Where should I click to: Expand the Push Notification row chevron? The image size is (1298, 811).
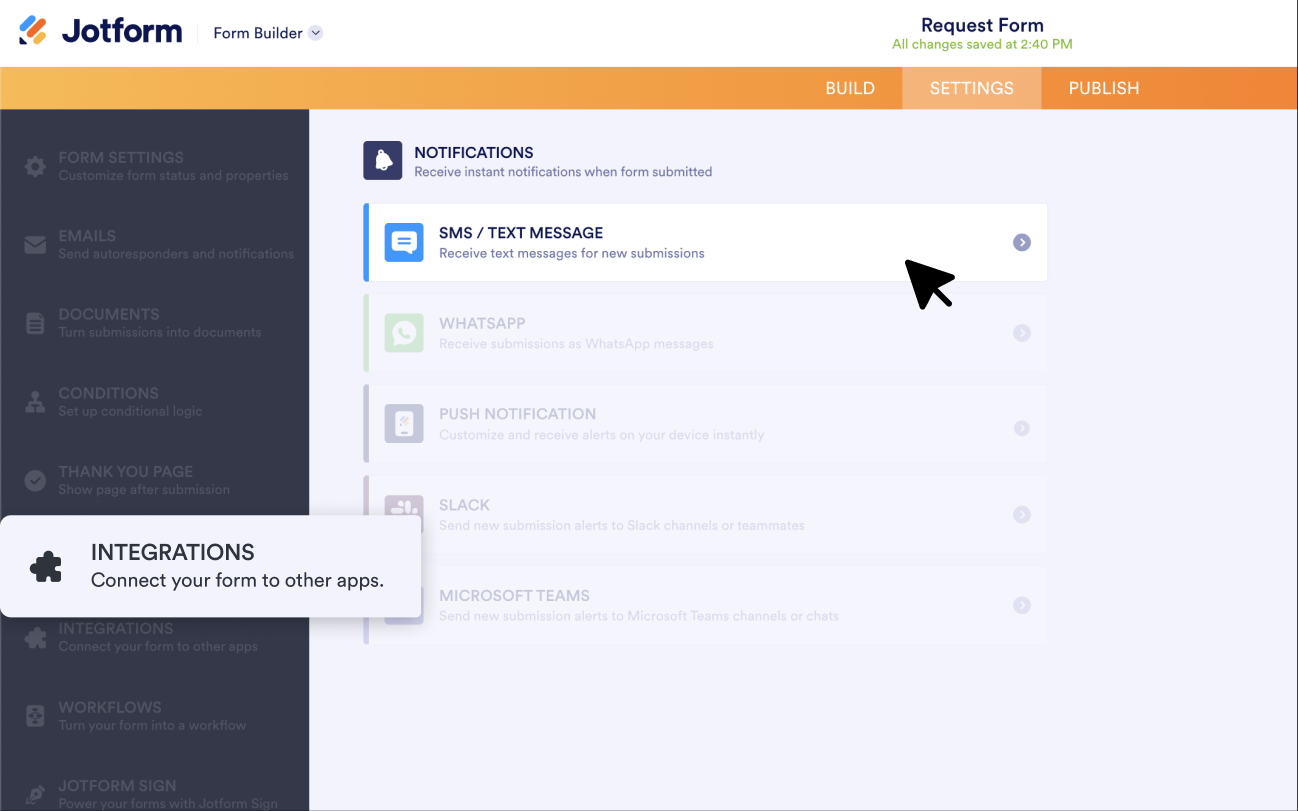pos(1021,428)
